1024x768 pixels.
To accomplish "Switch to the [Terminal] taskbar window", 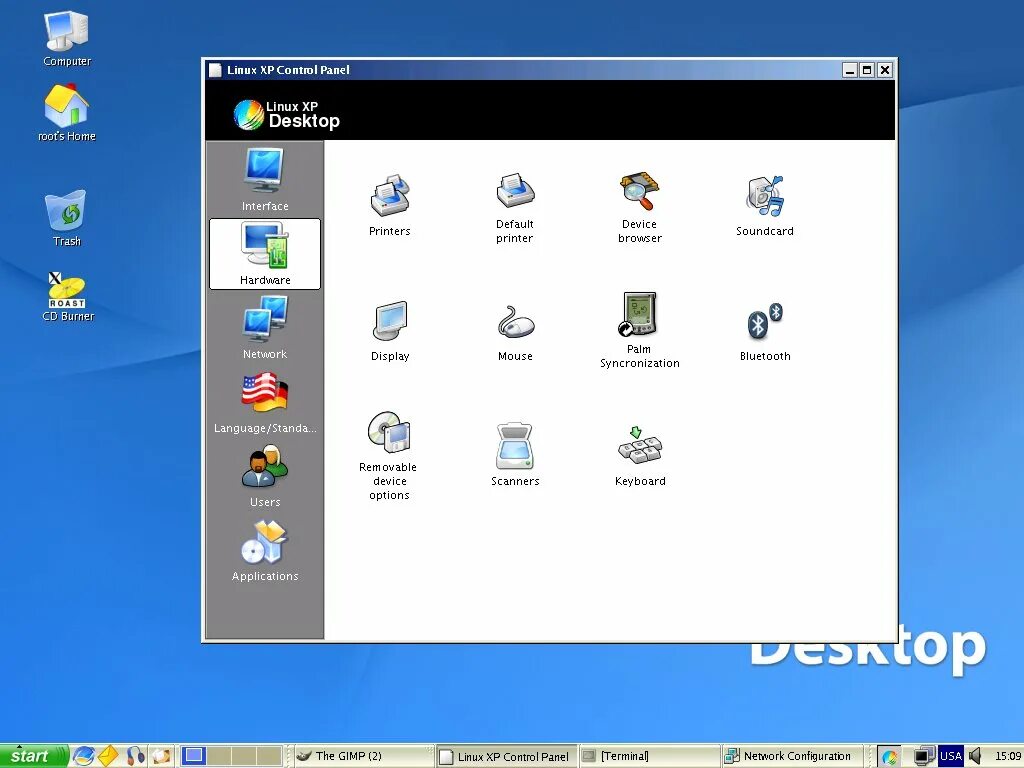I will click(648, 756).
